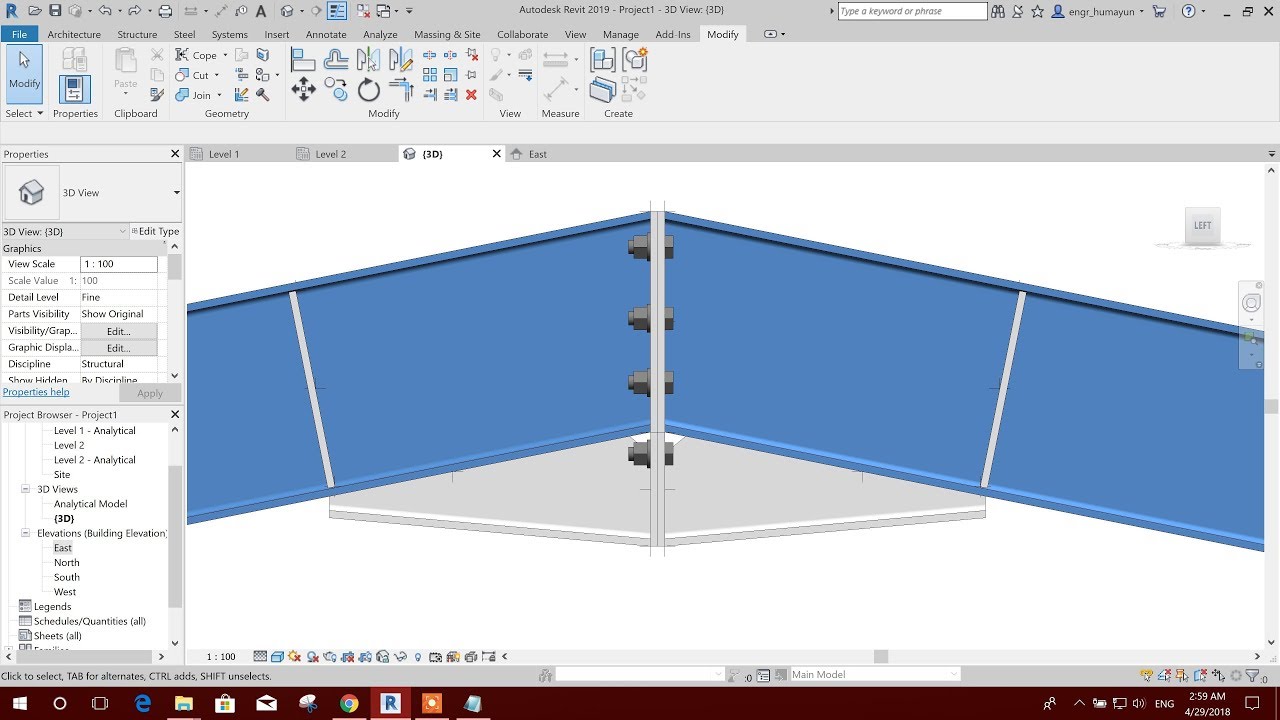Screen dimensions: 1280x720
Task: Click the Properties help link
Action: 36,391
